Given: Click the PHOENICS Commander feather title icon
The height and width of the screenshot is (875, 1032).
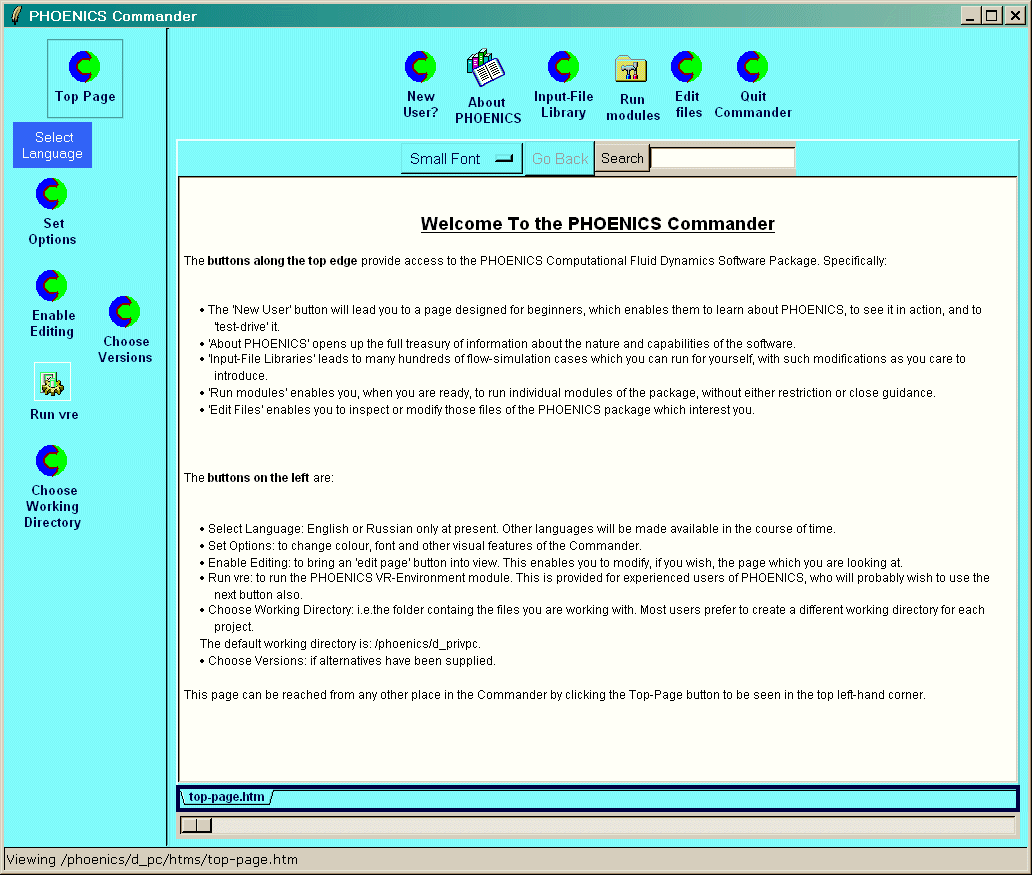Looking at the screenshot, I should [x=16, y=14].
